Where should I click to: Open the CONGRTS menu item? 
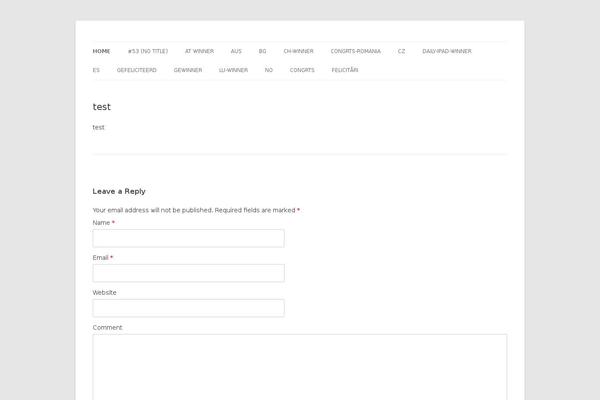(302, 70)
